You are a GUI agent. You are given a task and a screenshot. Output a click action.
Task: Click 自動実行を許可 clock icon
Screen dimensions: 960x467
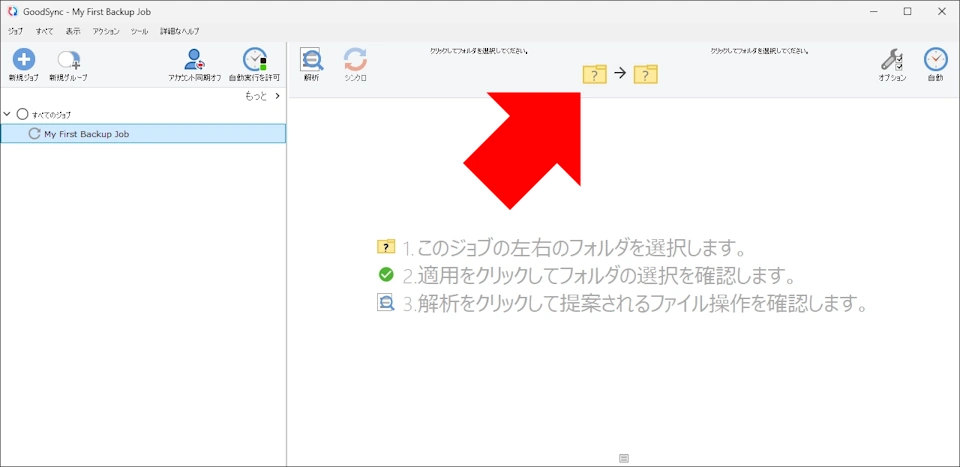click(255, 60)
